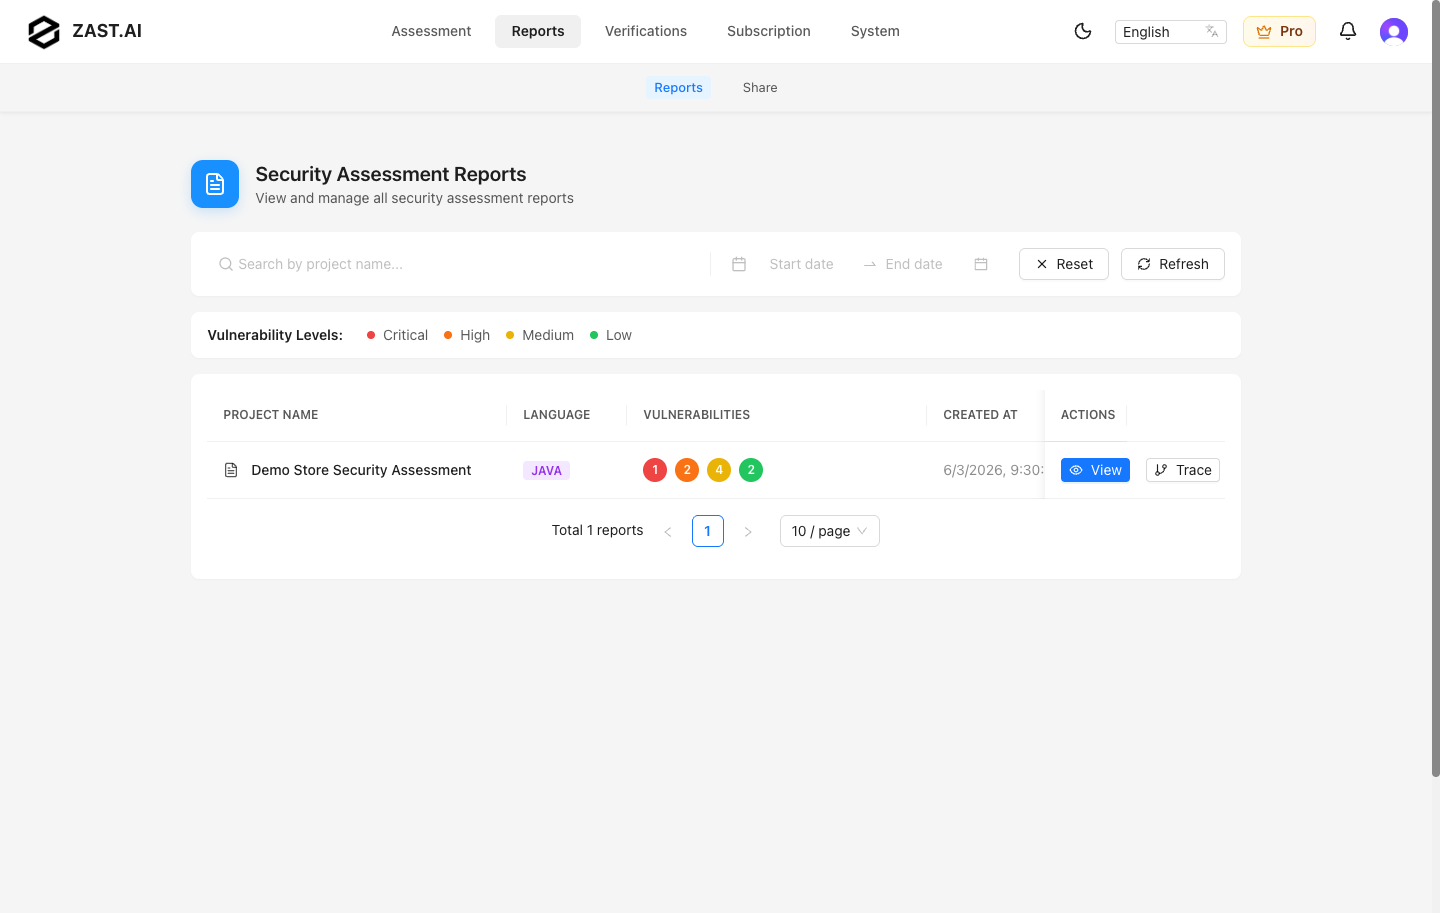Click the Reset button

1064,264
